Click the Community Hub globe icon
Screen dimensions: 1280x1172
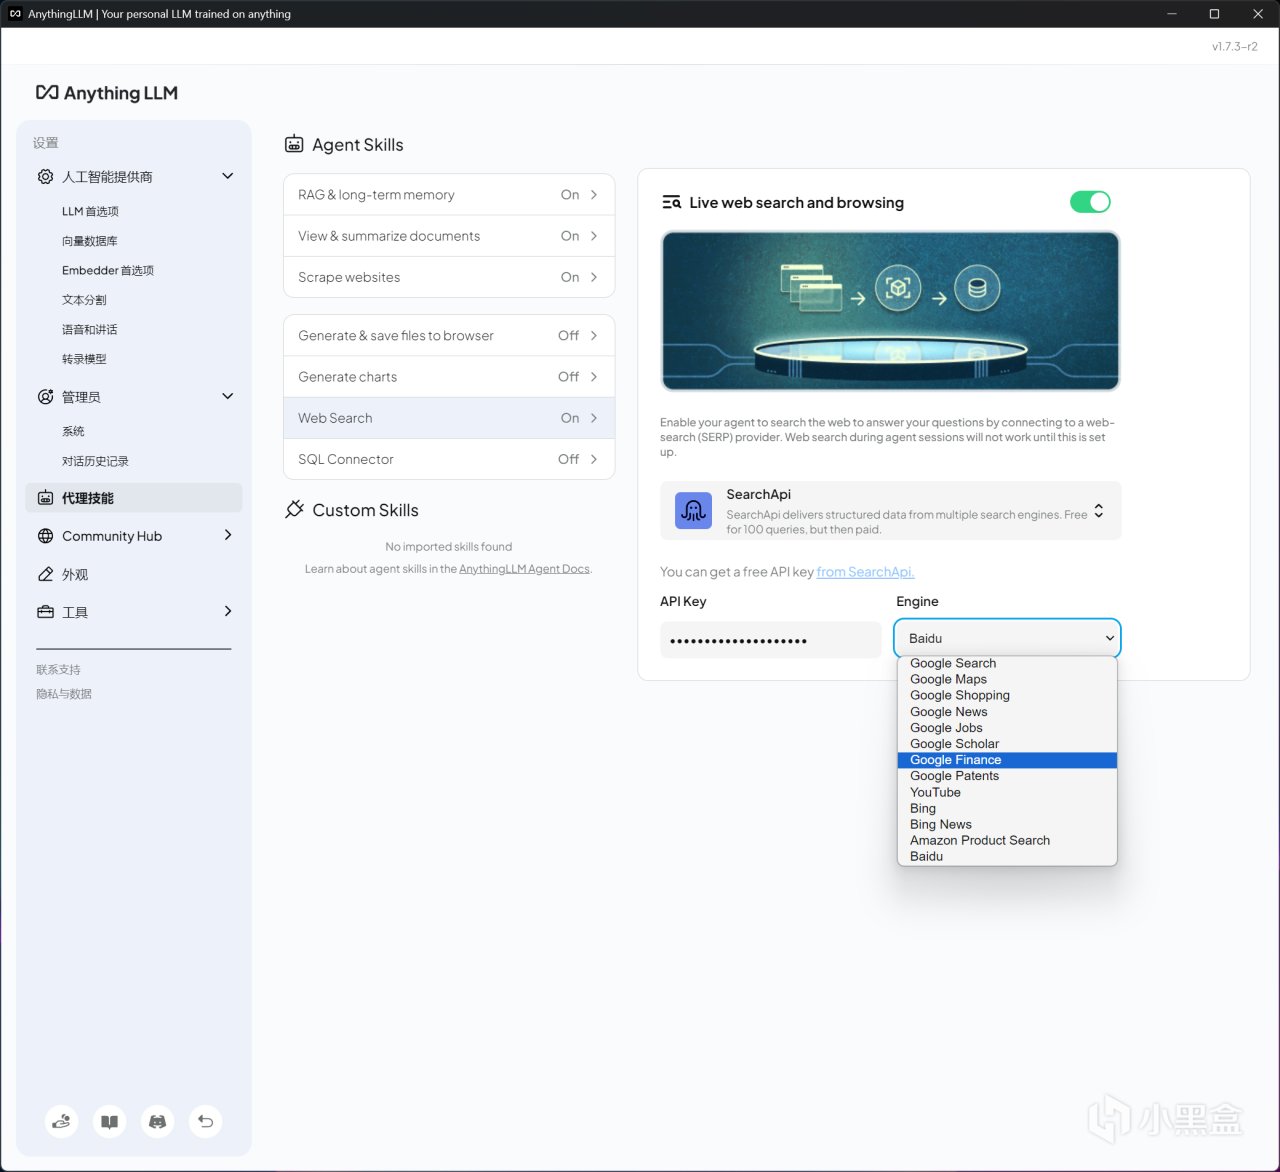coord(45,536)
